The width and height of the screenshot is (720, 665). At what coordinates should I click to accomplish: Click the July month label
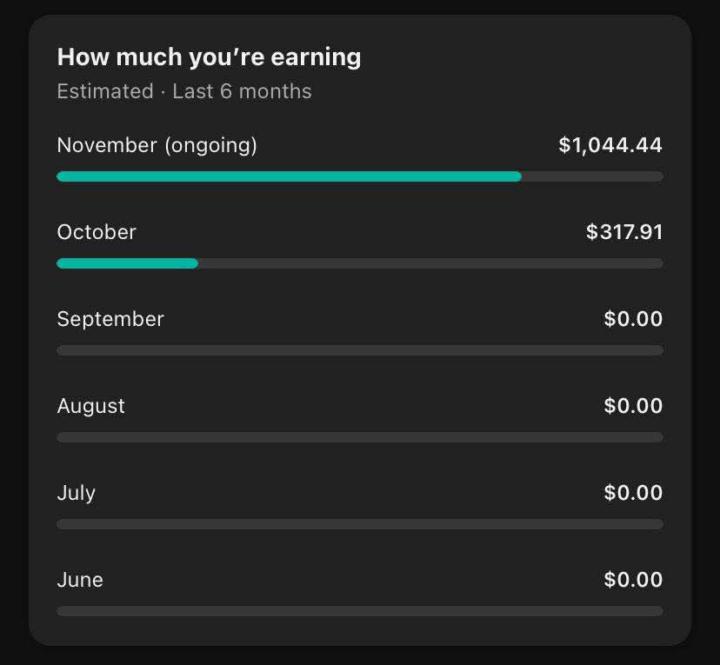coord(76,493)
